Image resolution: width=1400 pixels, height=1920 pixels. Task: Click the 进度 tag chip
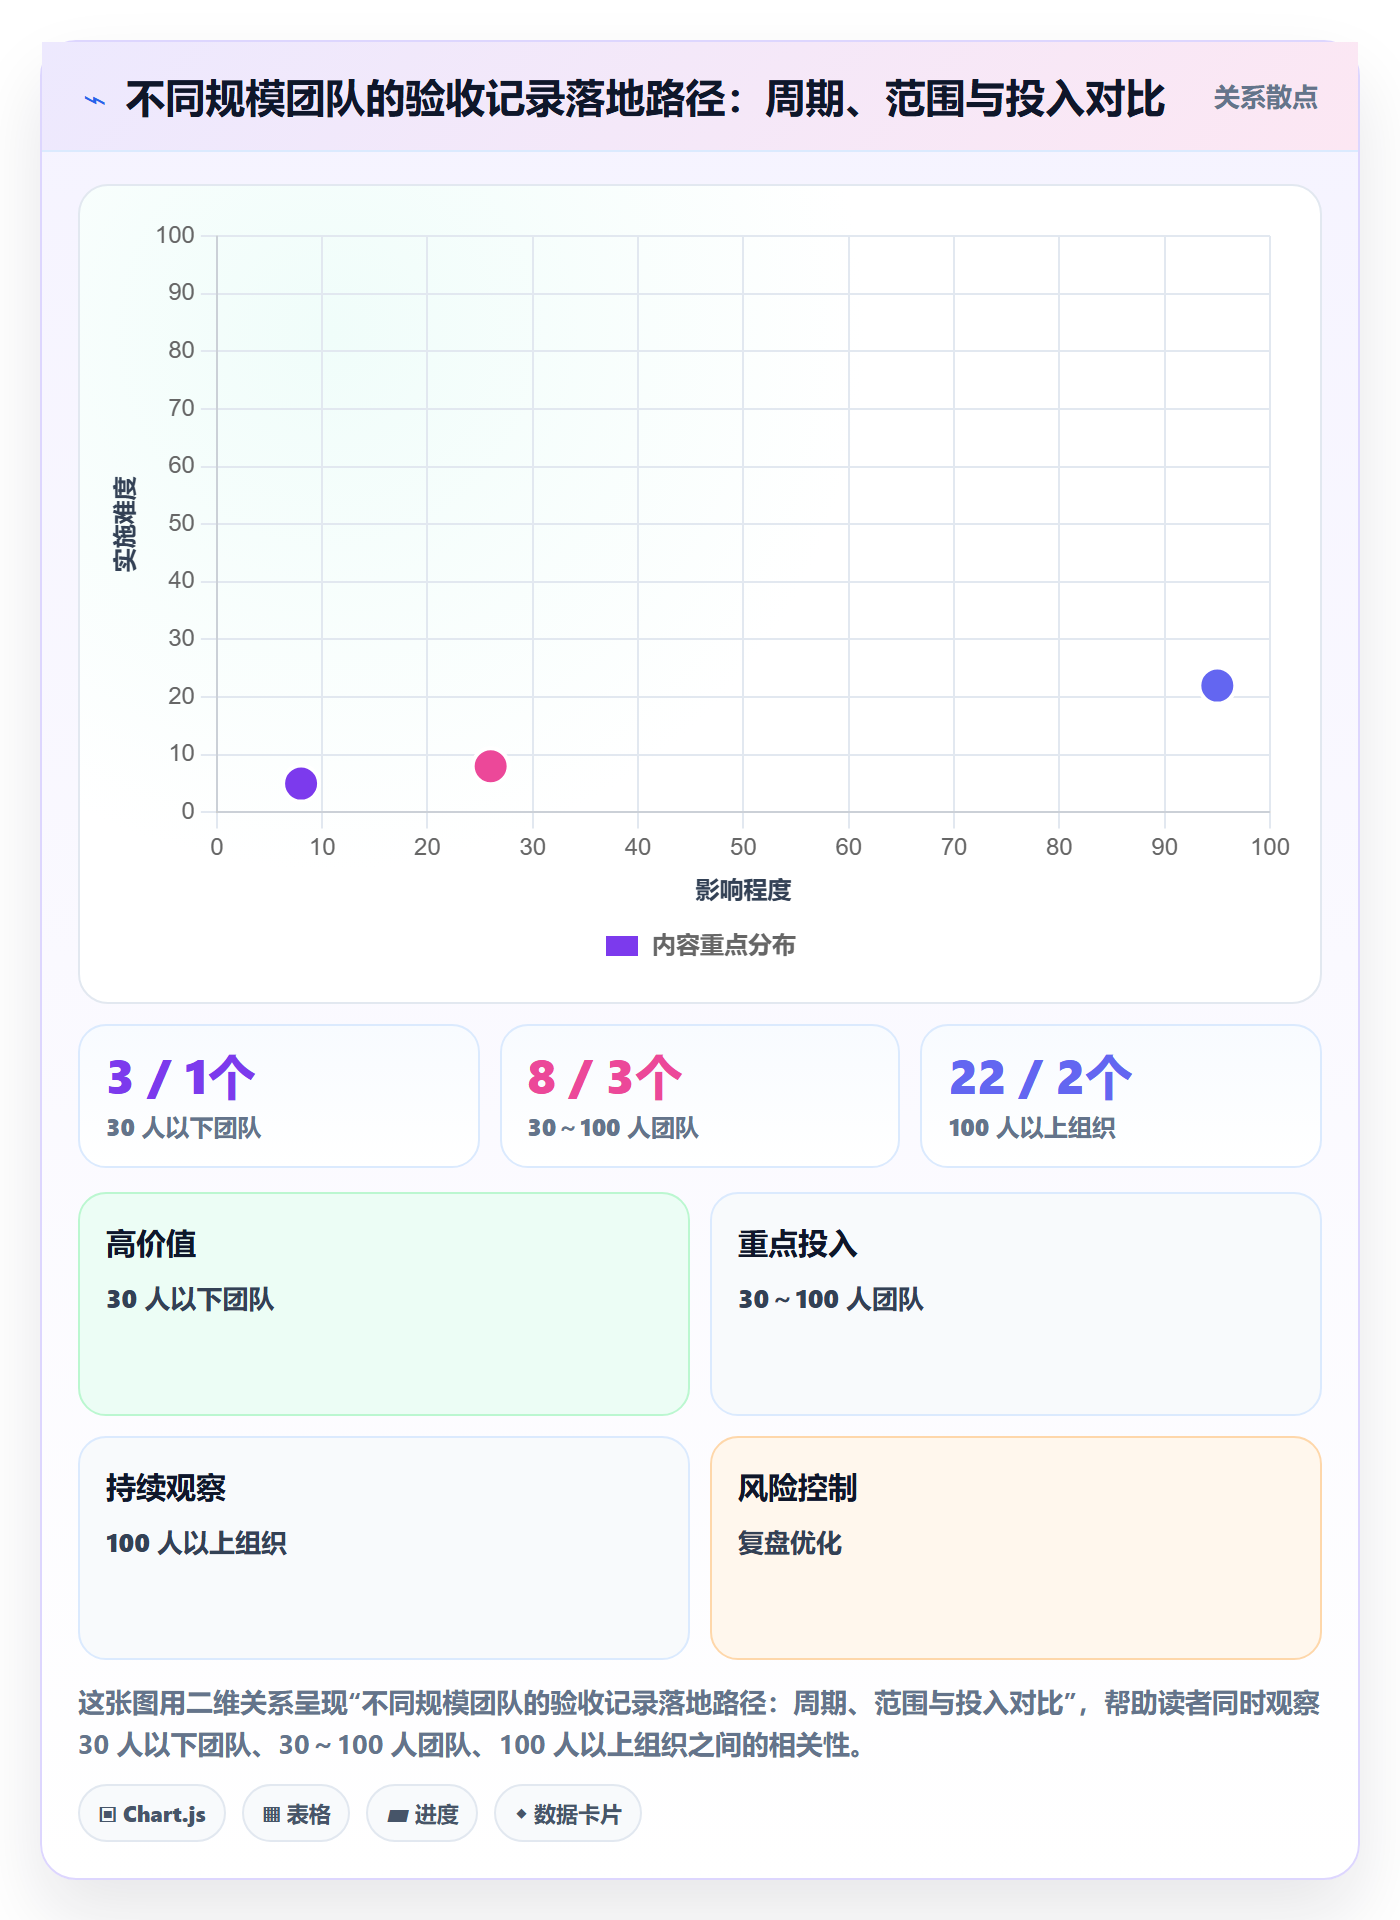coord(422,1813)
